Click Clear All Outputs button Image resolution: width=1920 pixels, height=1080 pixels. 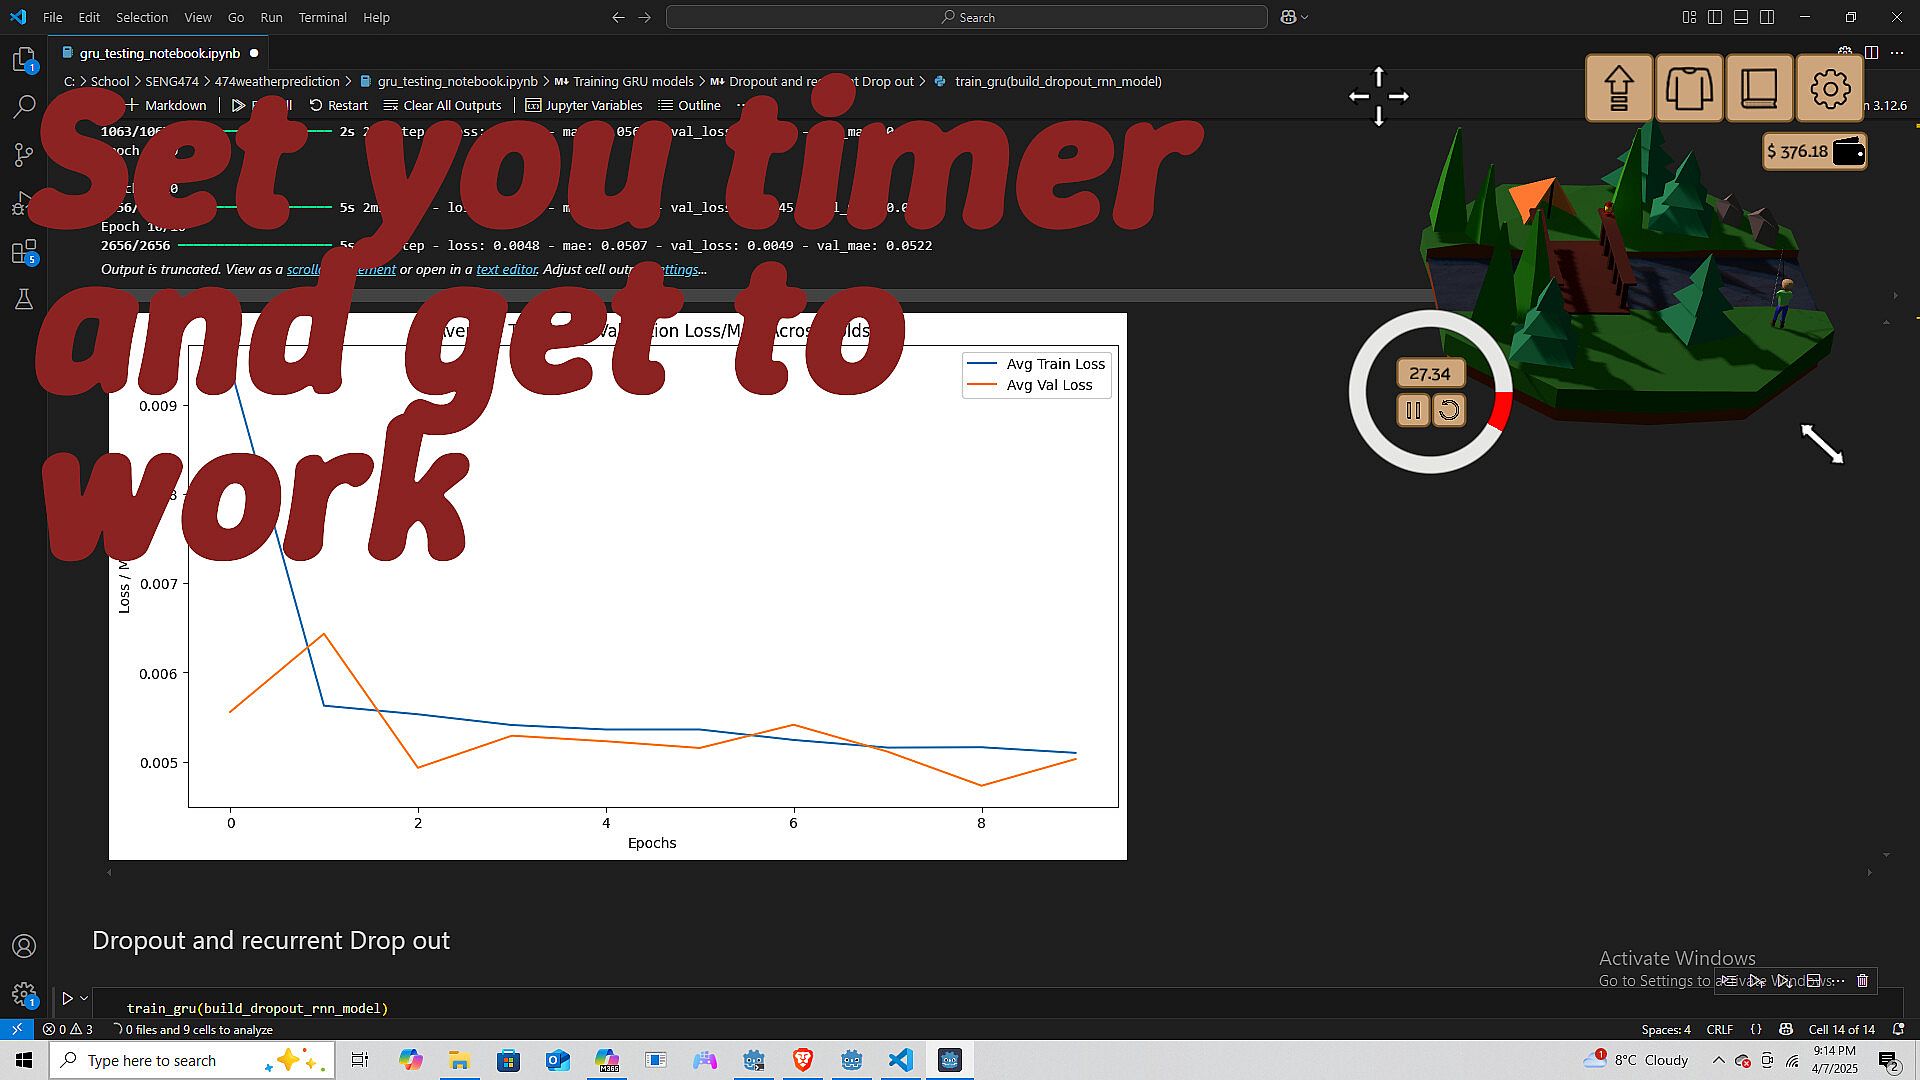pos(442,105)
